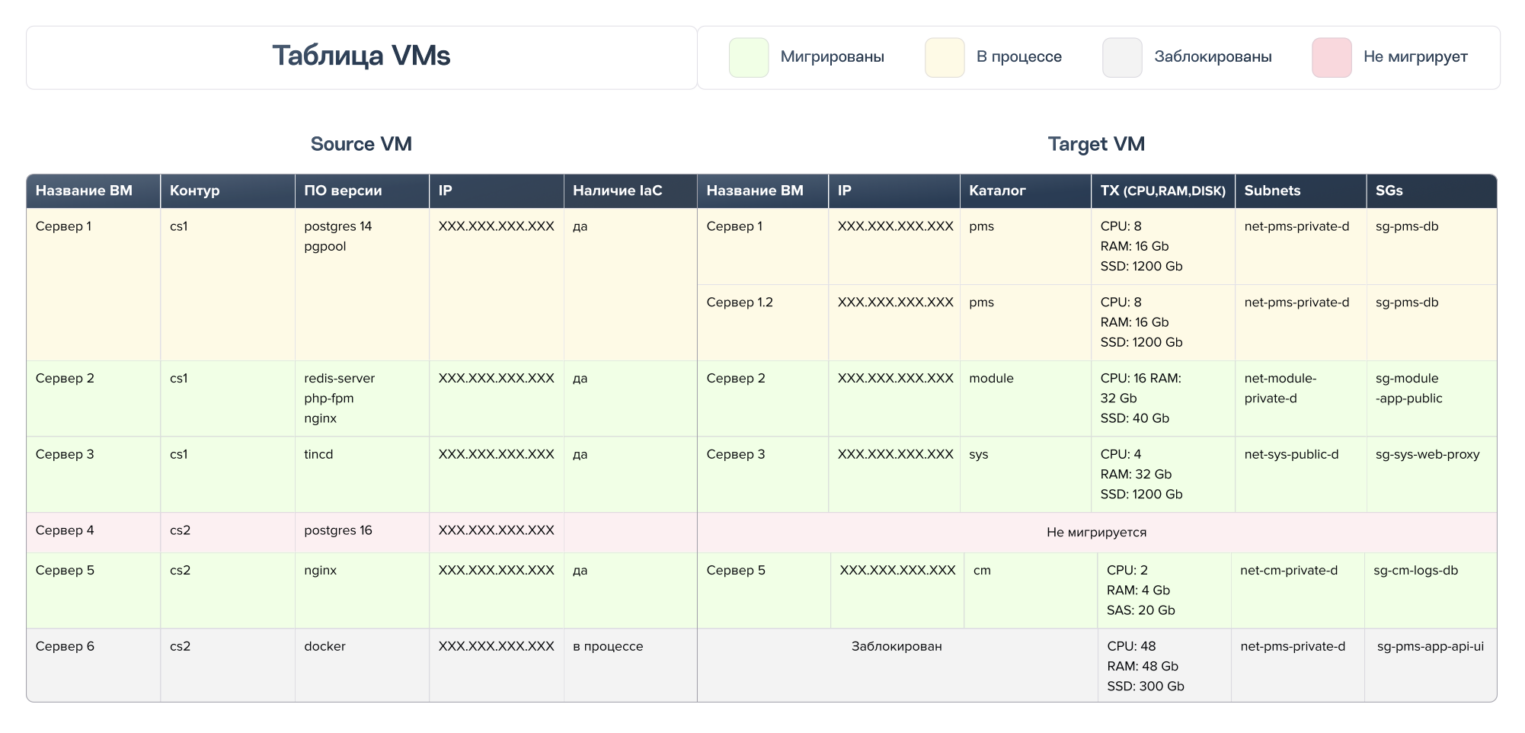Click the Target VM section heading
Screen dimensions: 1525x733
pyautogui.click(x=1096, y=144)
